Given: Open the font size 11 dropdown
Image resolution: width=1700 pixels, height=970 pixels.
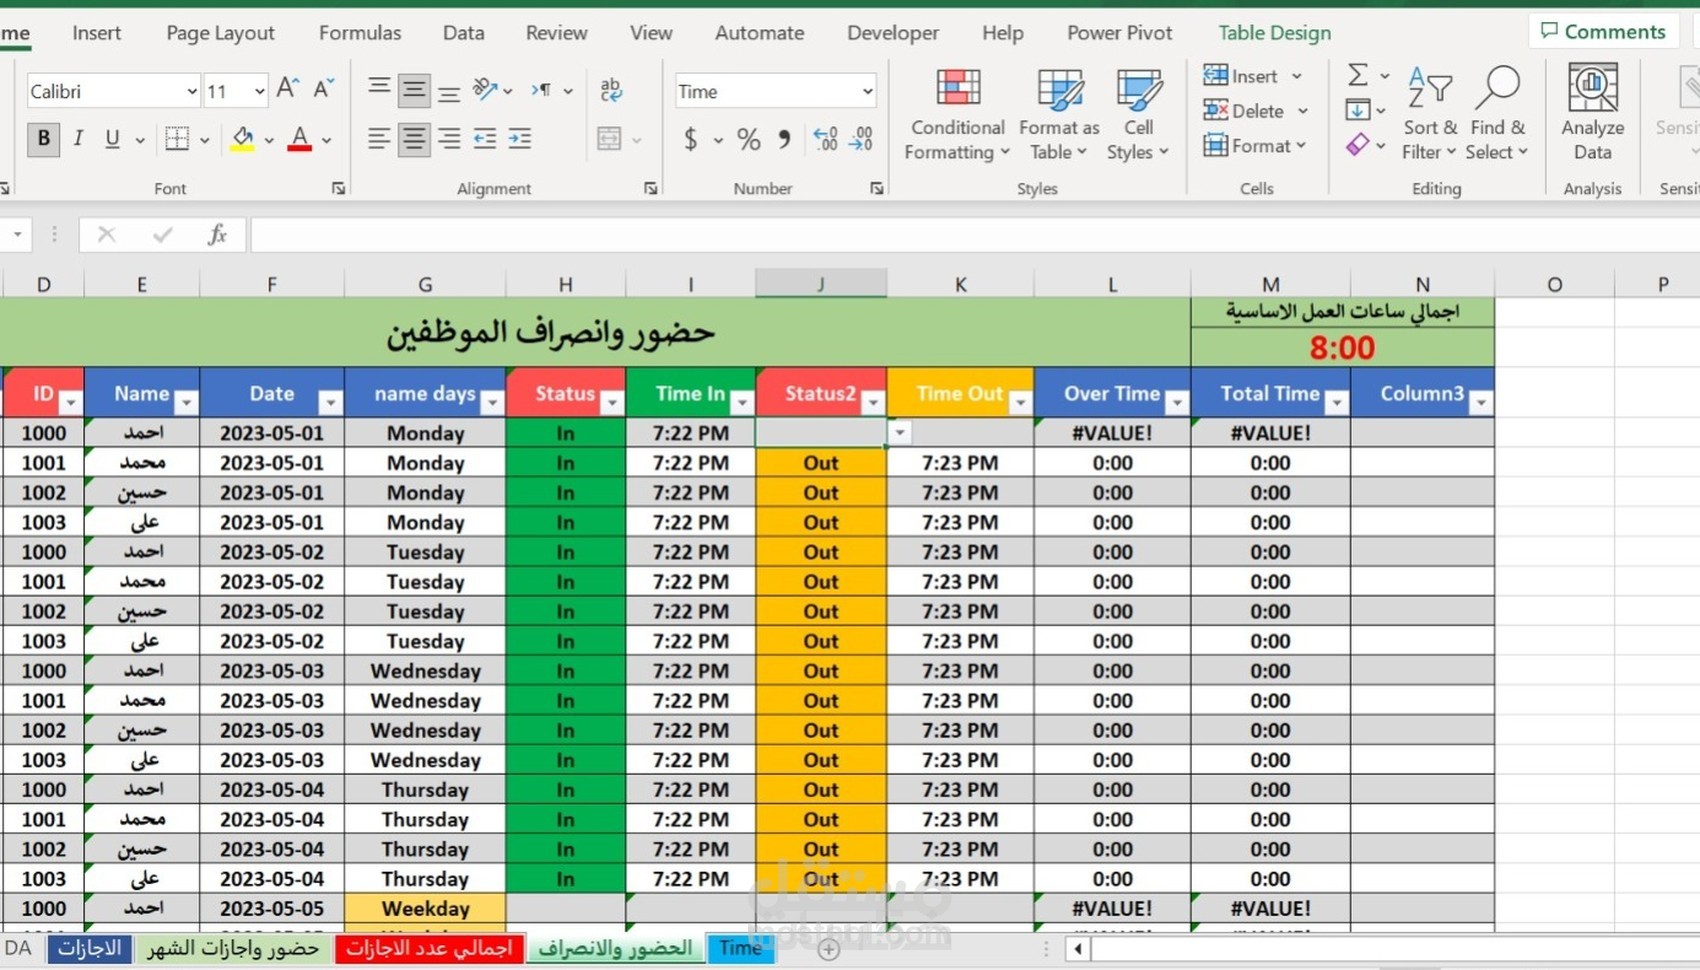Looking at the screenshot, I should click(x=259, y=92).
